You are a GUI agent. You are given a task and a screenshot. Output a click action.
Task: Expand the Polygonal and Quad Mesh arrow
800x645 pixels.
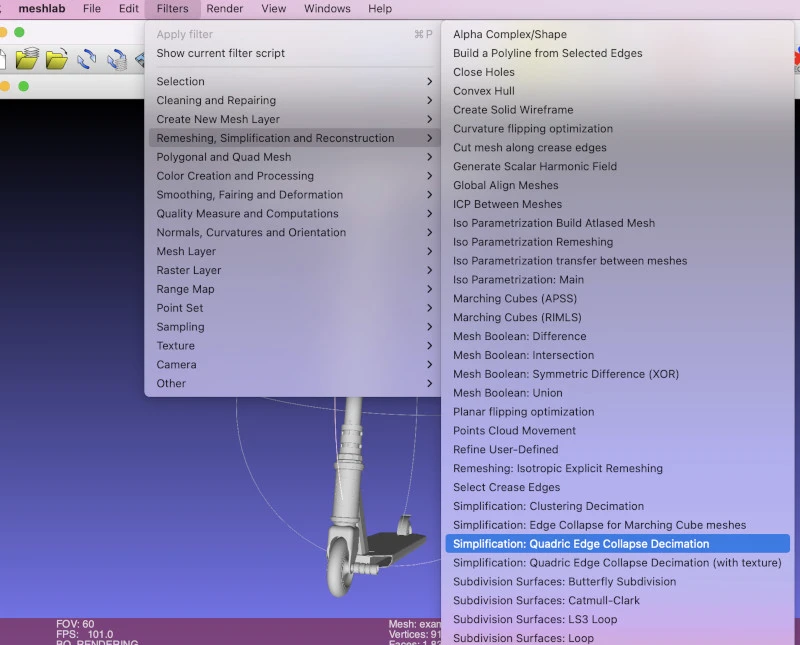pos(430,157)
